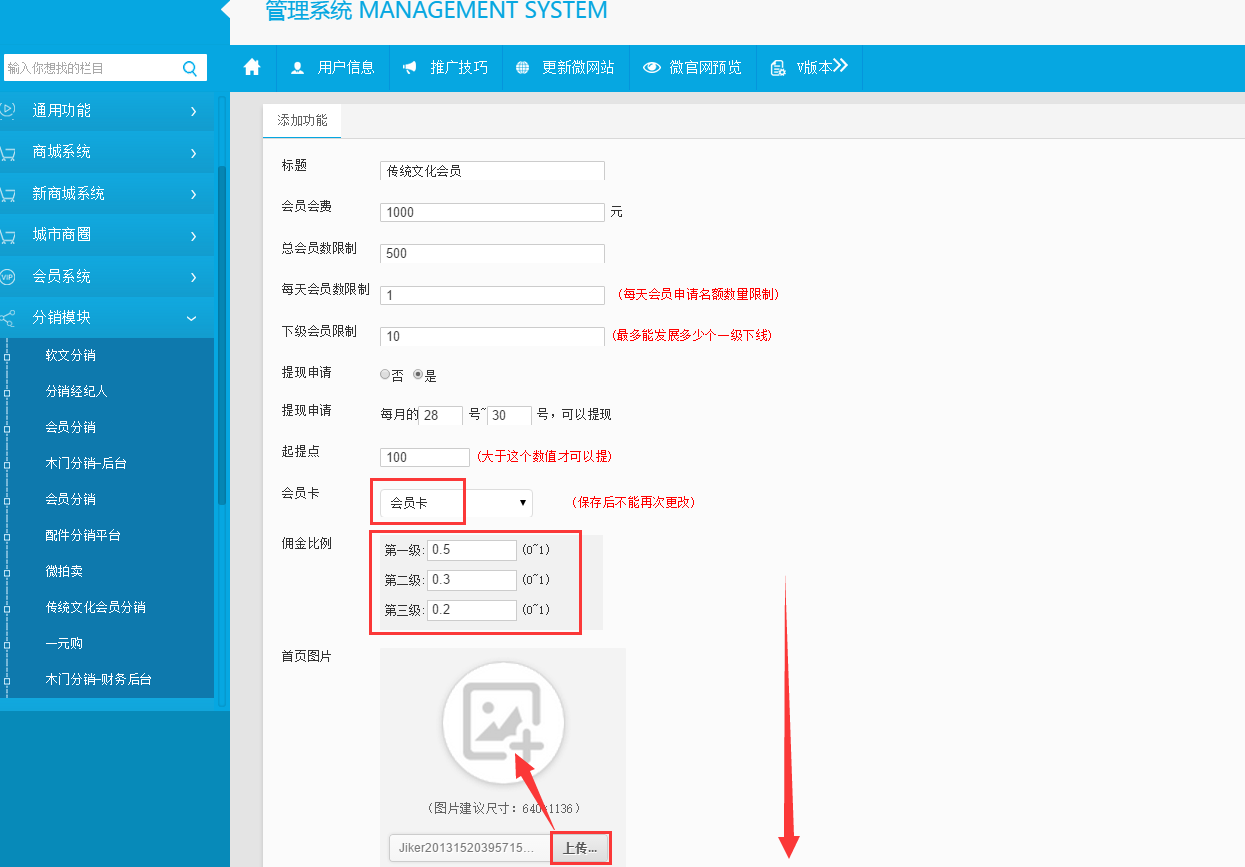Click the sidebar search input field
This screenshot has width=1245, height=867.
click(92, 68)
